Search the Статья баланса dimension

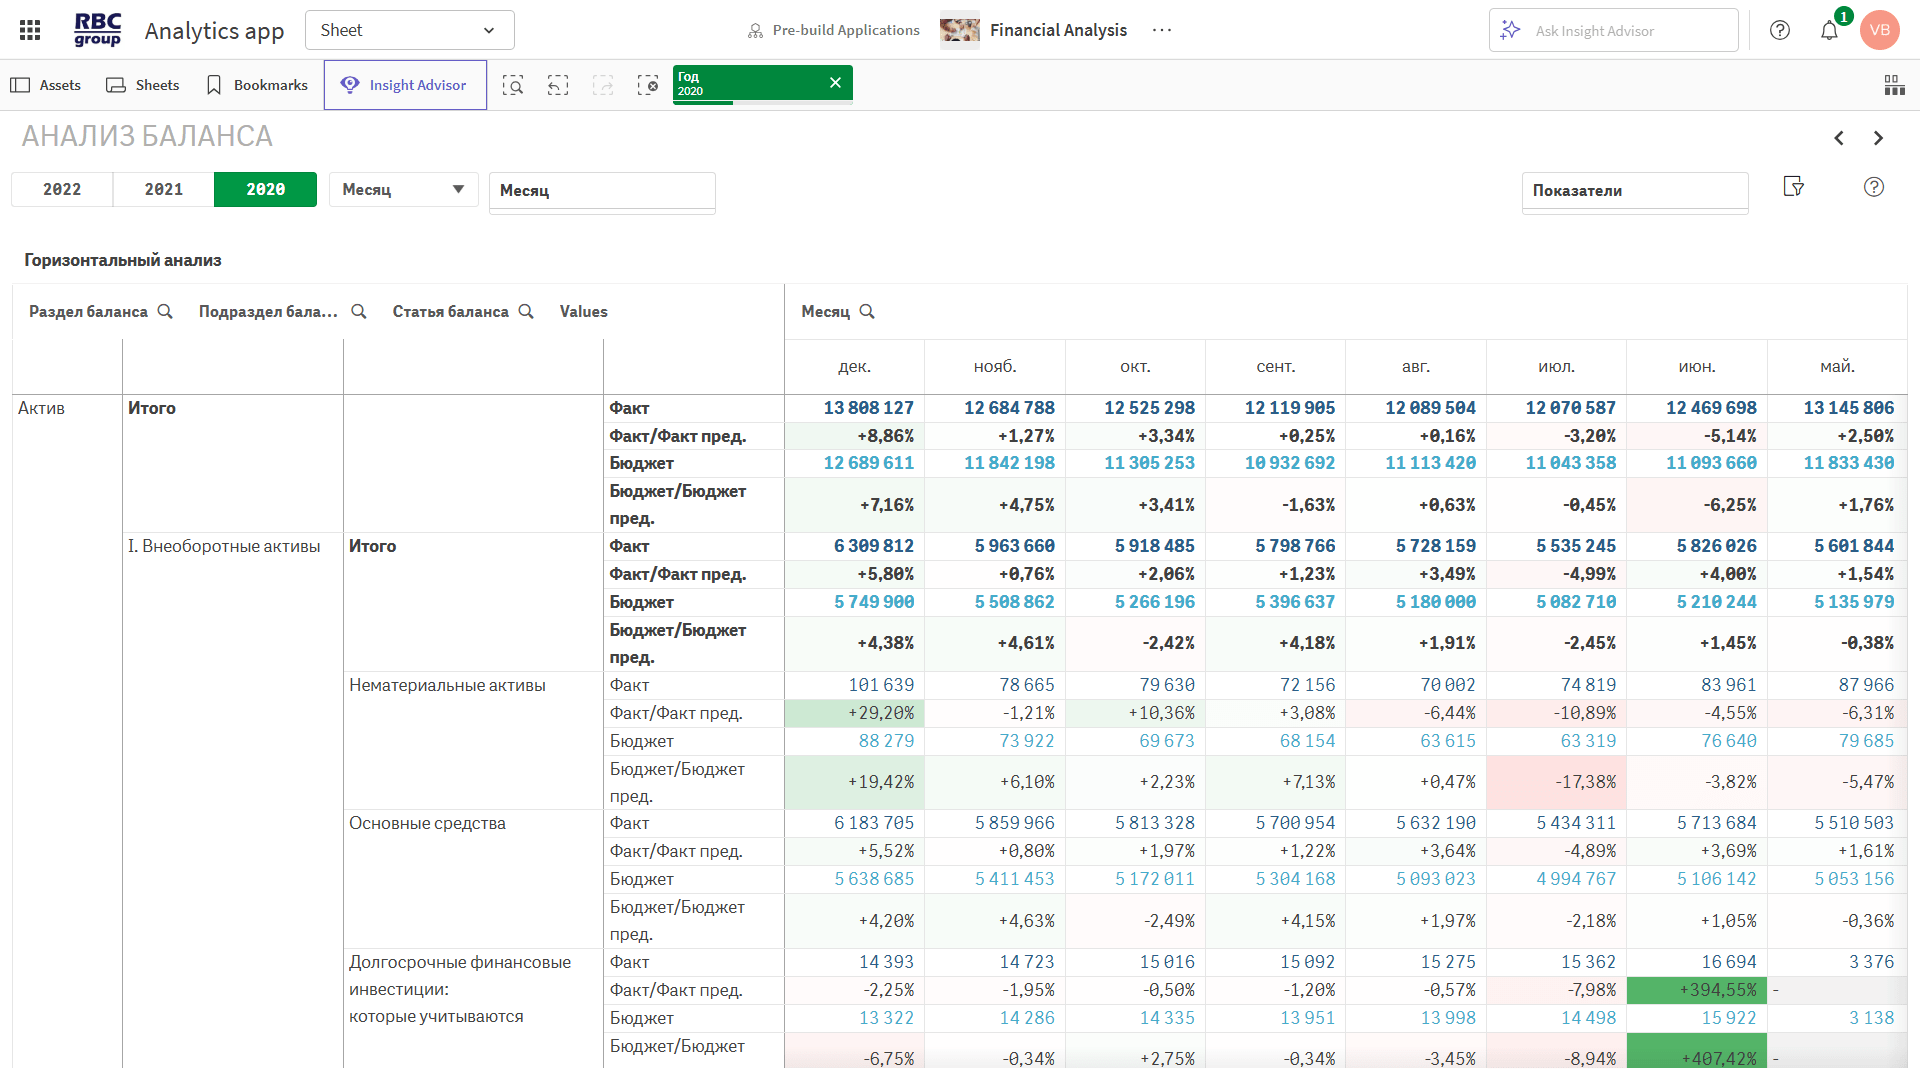[x=526, y=312]
